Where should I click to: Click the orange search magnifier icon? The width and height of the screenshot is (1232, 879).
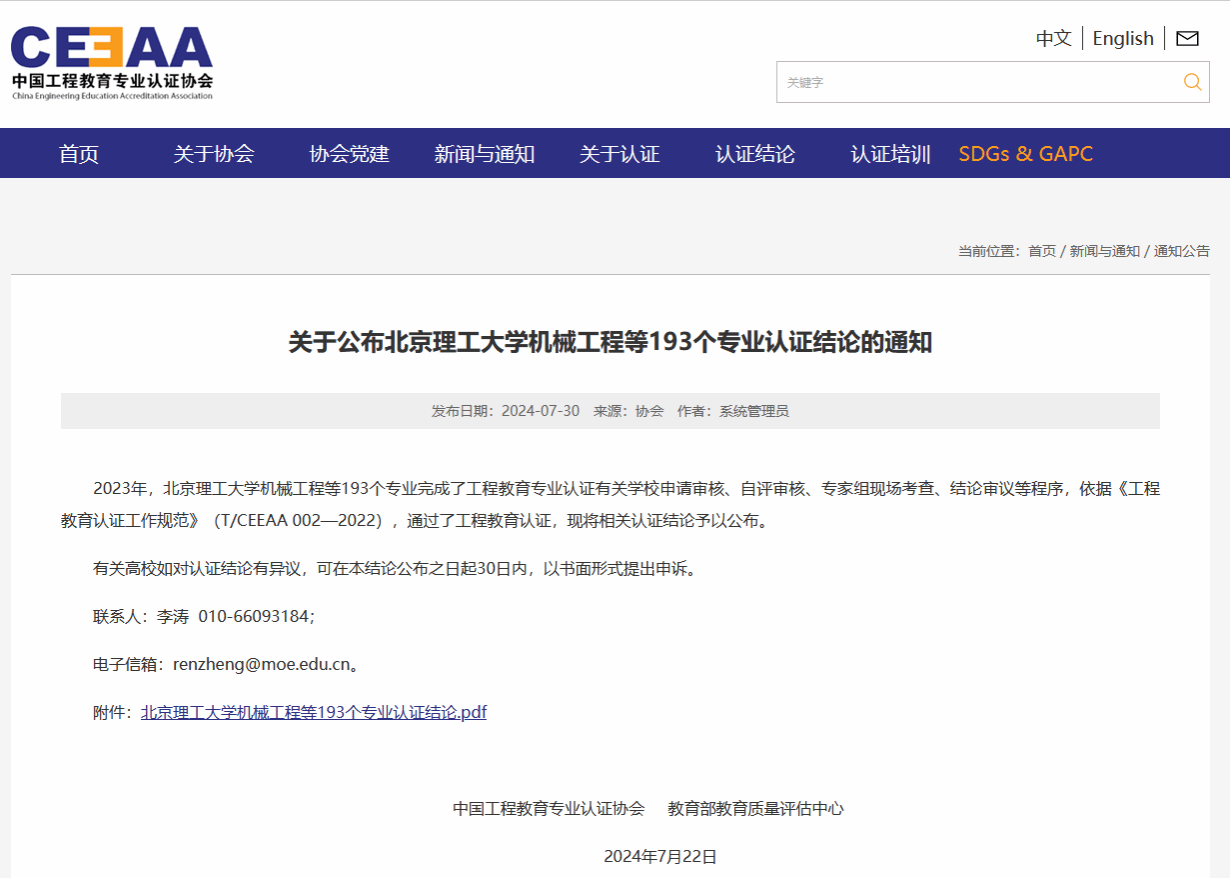1192,82
